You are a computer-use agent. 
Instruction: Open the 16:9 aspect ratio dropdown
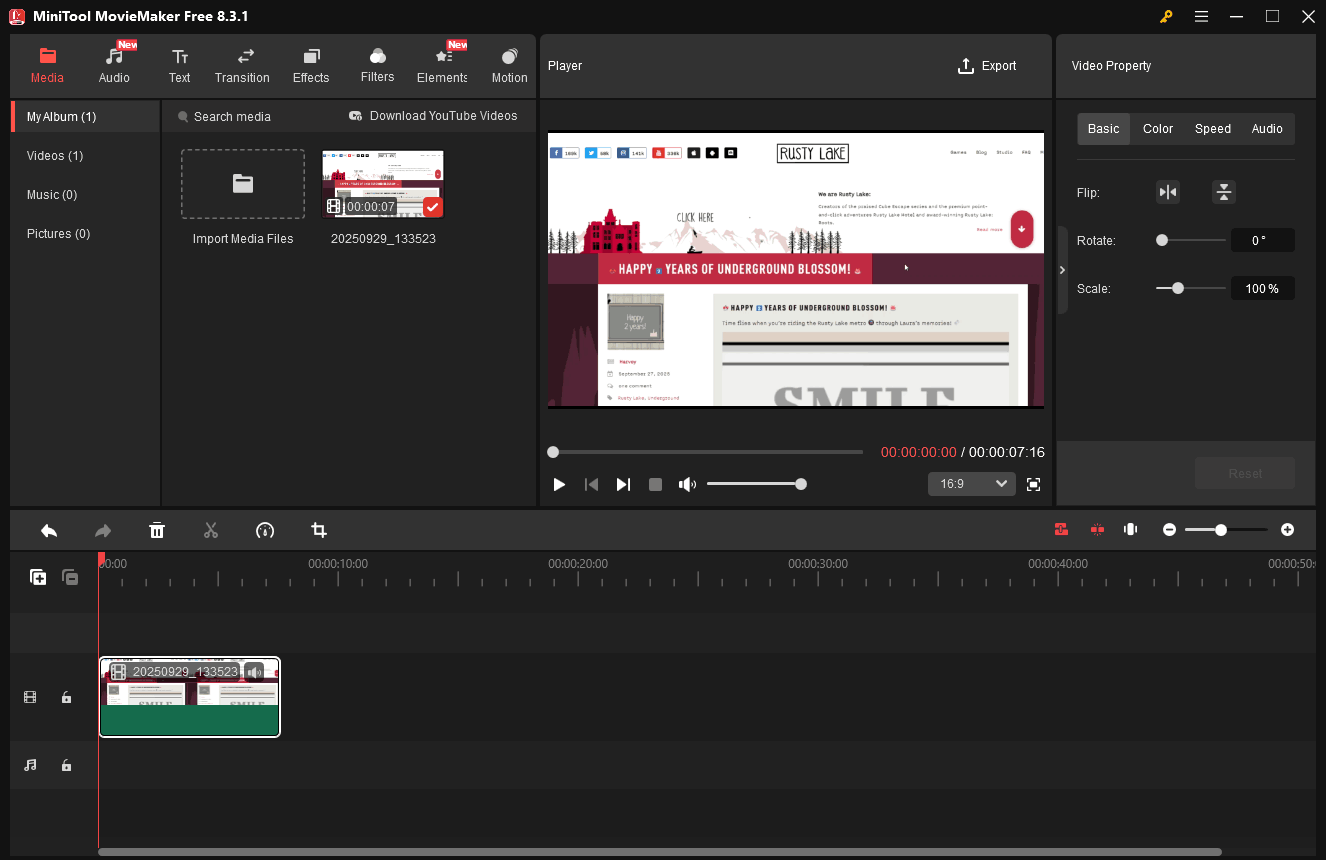coord(971,484)
